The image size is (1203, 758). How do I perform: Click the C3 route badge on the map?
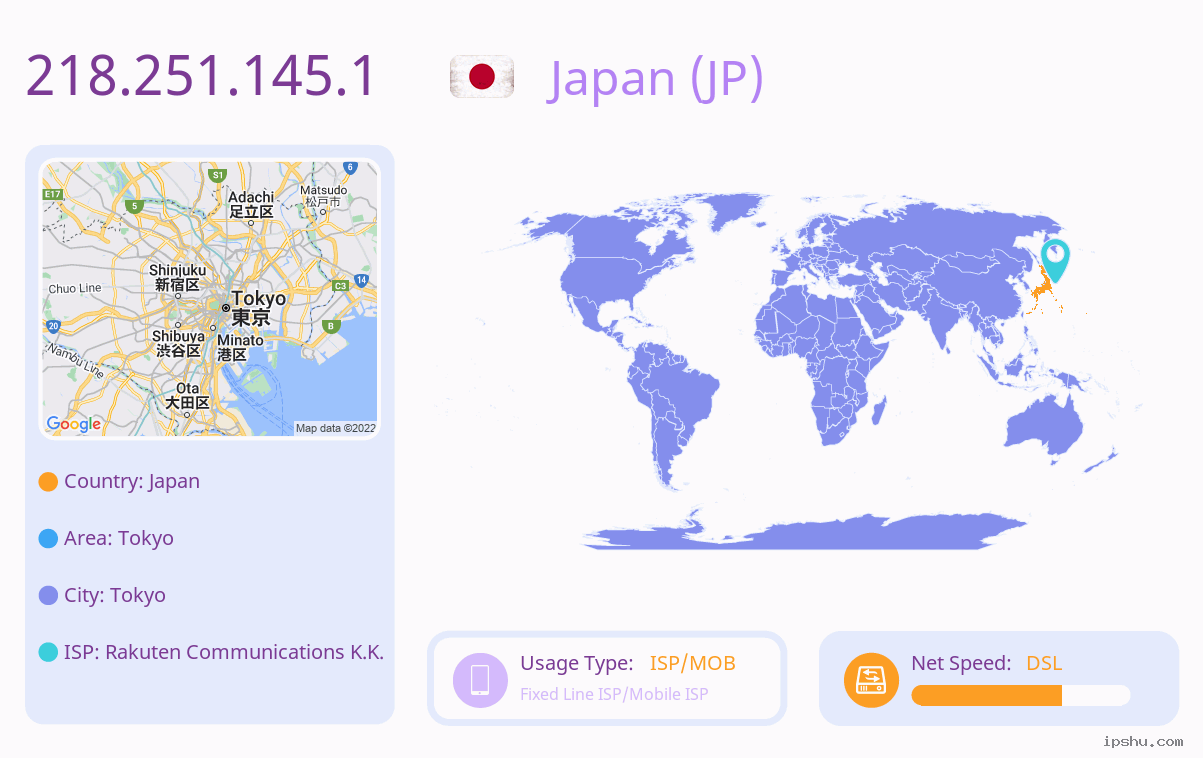340,286
